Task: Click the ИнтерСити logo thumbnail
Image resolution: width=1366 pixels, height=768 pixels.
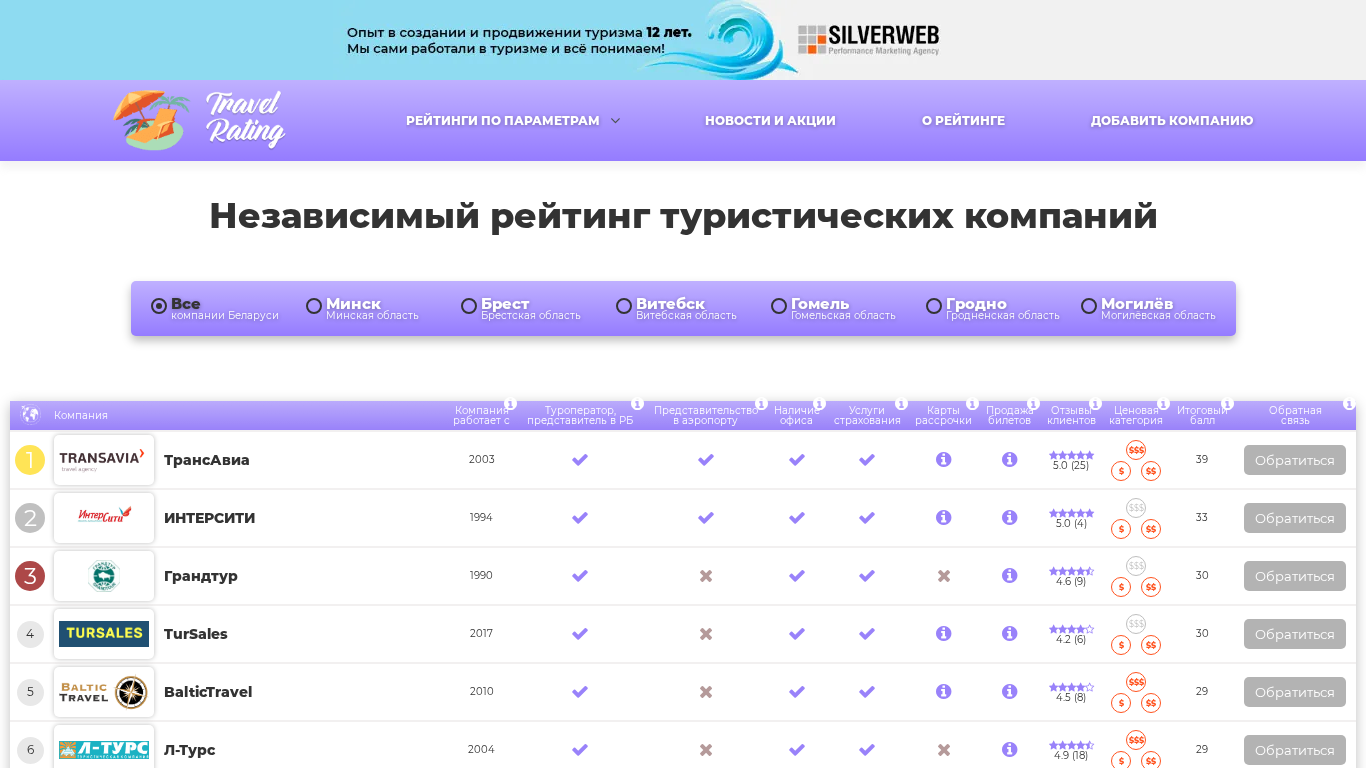Action: coord(104,518)
